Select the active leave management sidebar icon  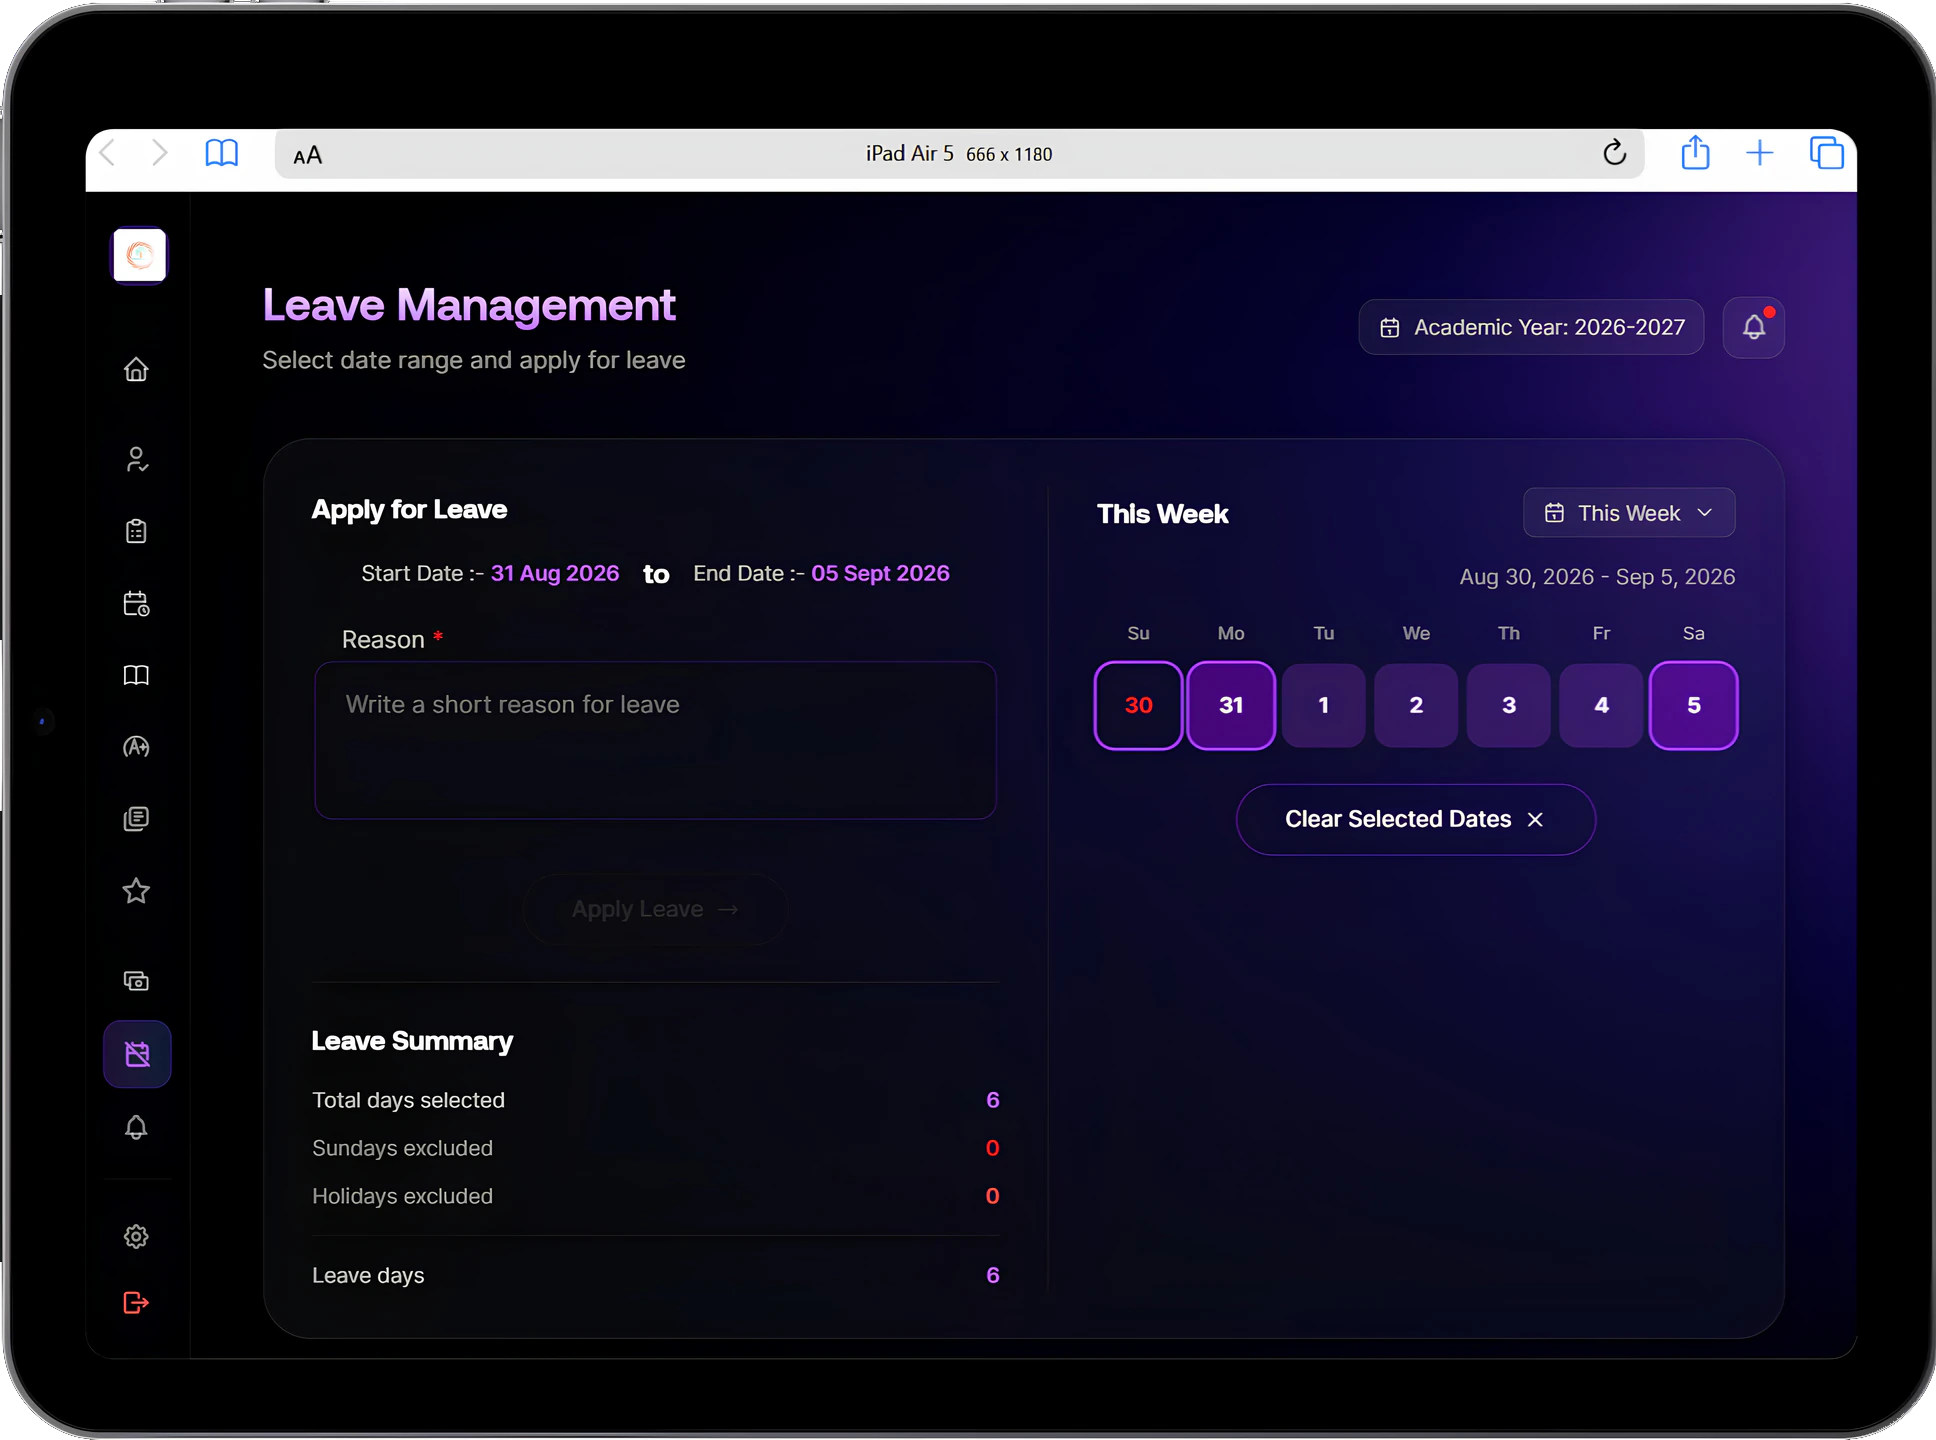(x=137, y=1054)
